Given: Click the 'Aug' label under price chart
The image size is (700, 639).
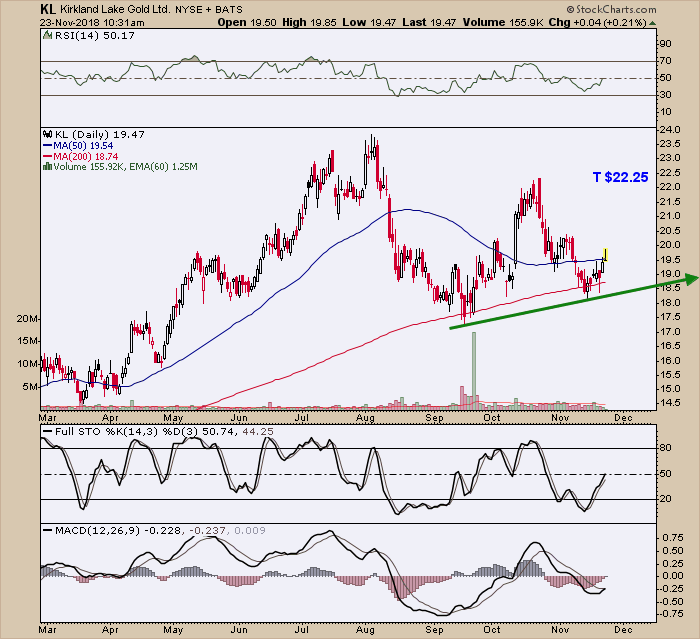Looking at the screenshot, I should 365,418.
